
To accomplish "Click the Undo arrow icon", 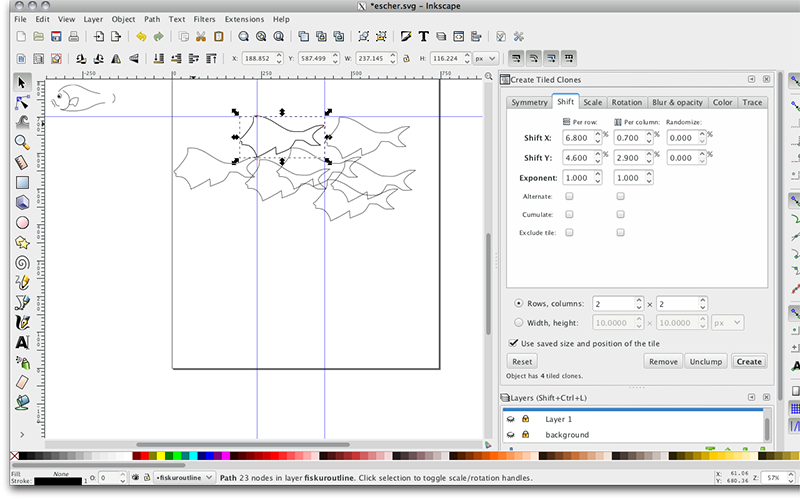I will (x=141, y=37).
